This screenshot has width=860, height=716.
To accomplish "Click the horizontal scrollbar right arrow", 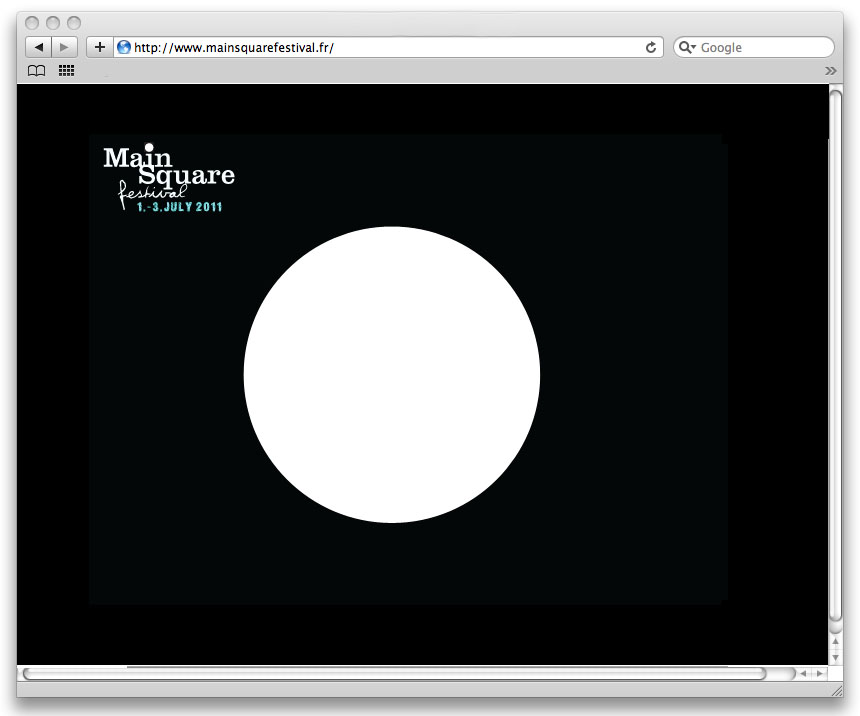I will click(820, 673).
